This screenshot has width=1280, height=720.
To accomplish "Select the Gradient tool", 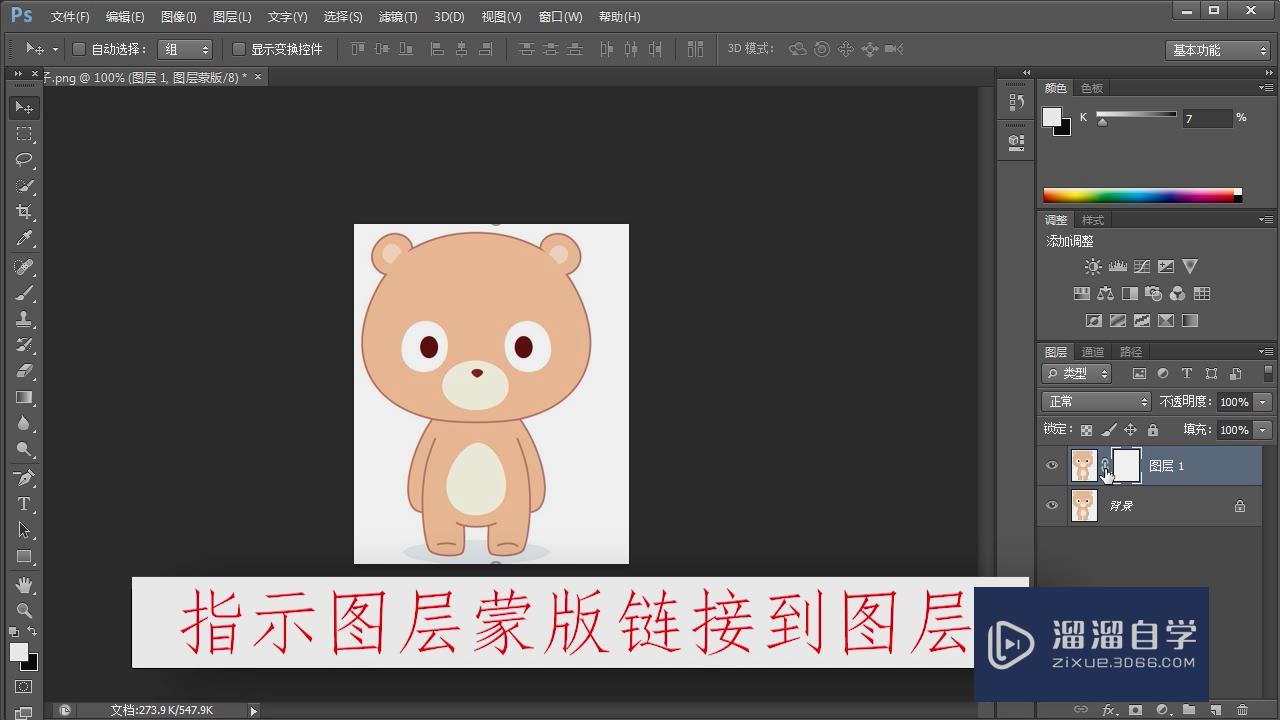I will [24, 397].
